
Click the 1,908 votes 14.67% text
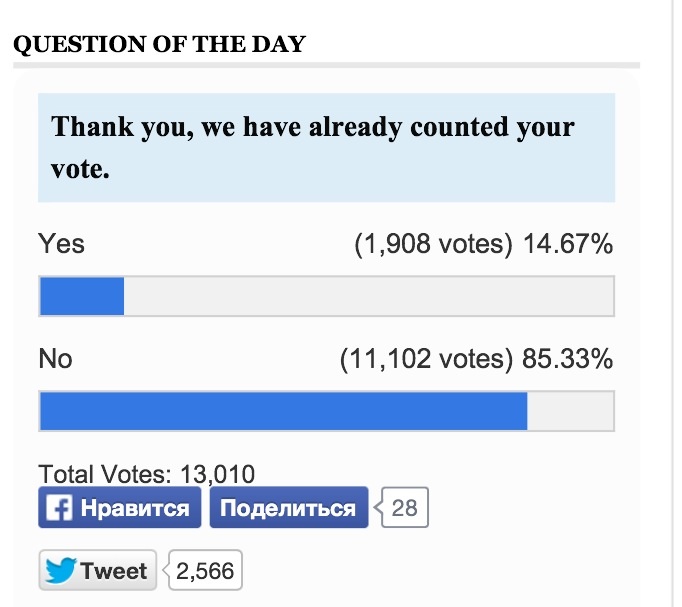tap(484, 243)
